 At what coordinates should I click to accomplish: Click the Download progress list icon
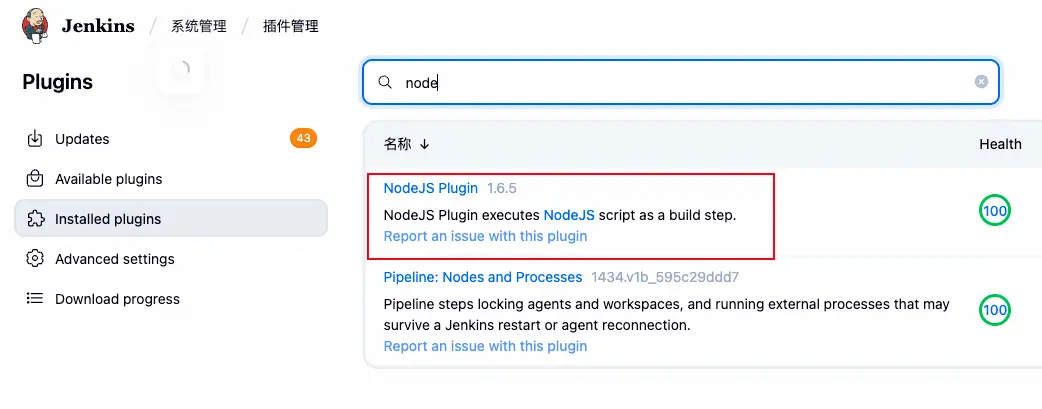pyautogui.click(x=35, y=299)
